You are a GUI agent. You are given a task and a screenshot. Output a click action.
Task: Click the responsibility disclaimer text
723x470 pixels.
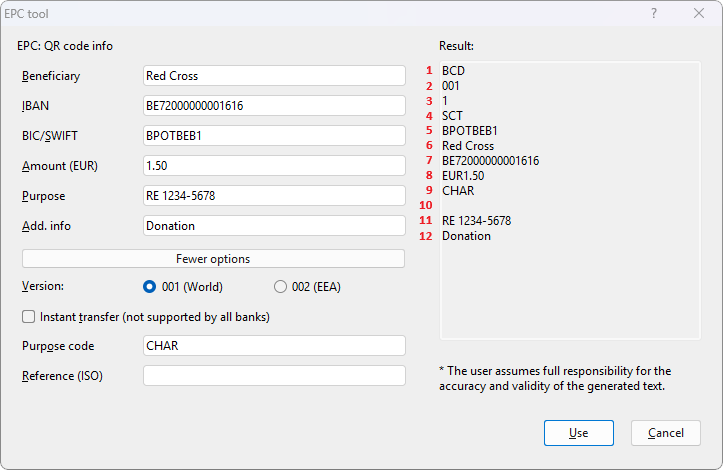click(555, 378)
